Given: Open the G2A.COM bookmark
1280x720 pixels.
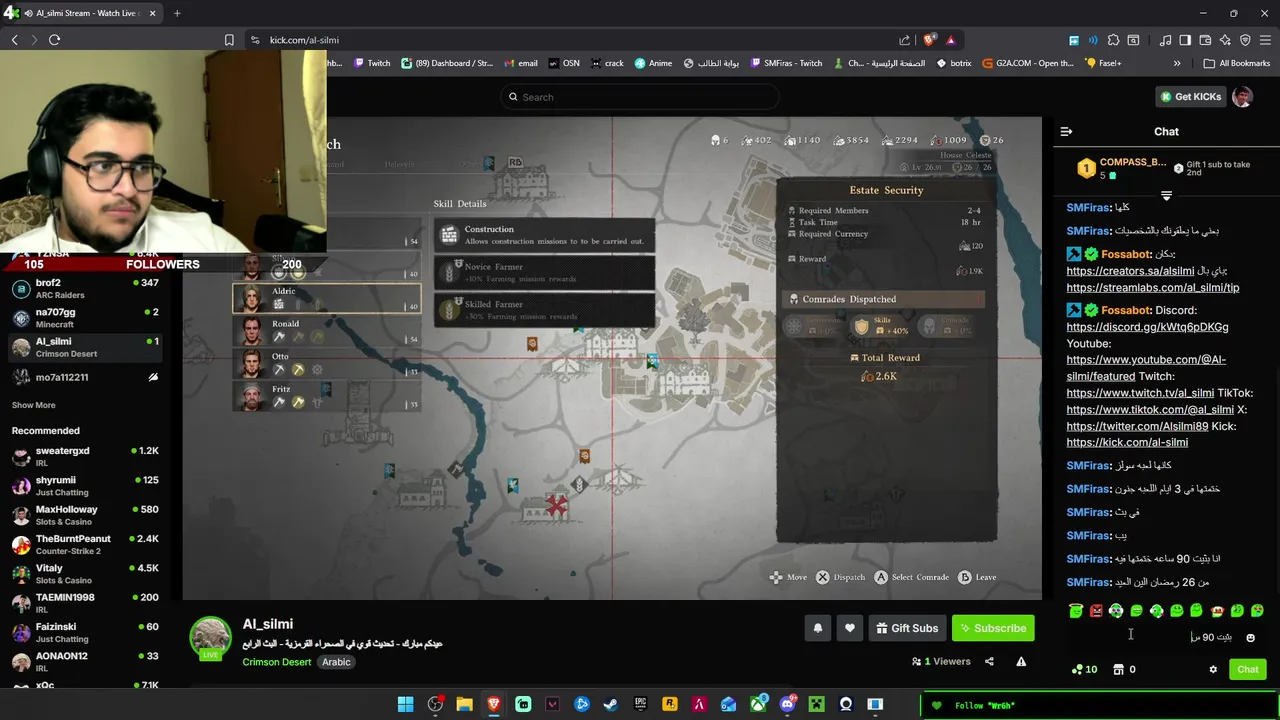Looking at the screenshot, I should 1027,63.
